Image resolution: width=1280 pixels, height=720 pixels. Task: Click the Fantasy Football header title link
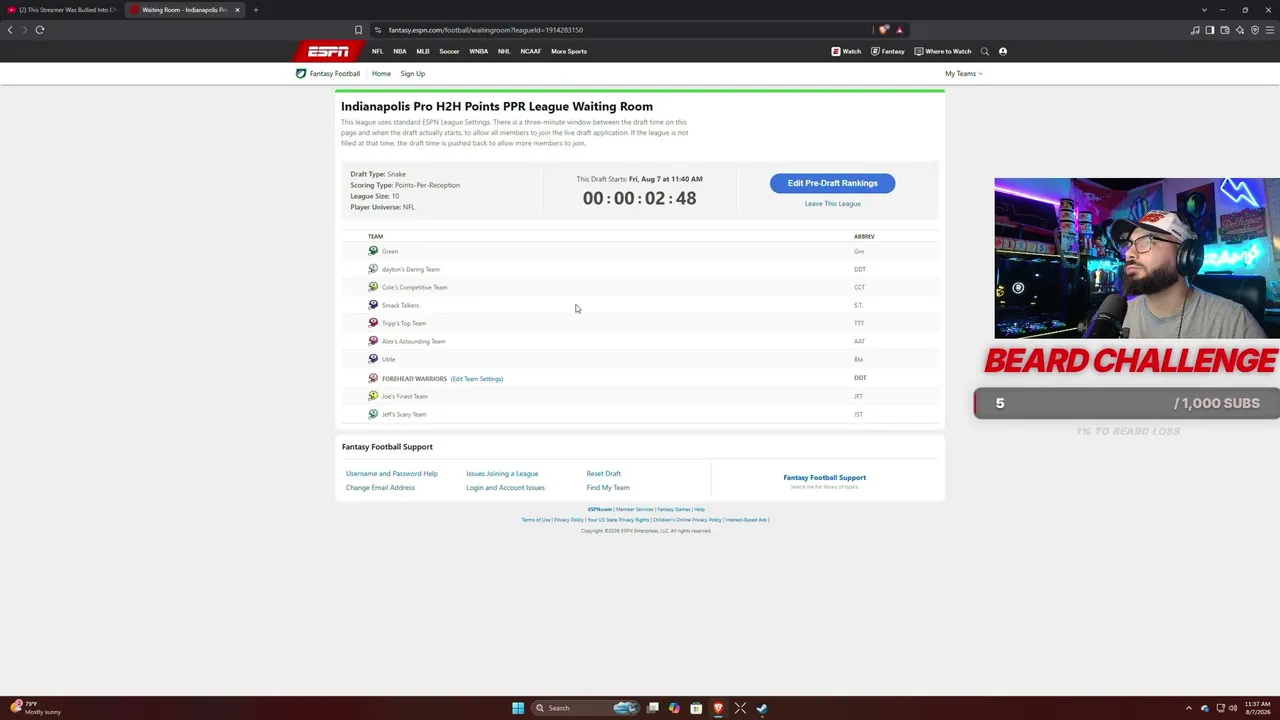pos(334,74)
